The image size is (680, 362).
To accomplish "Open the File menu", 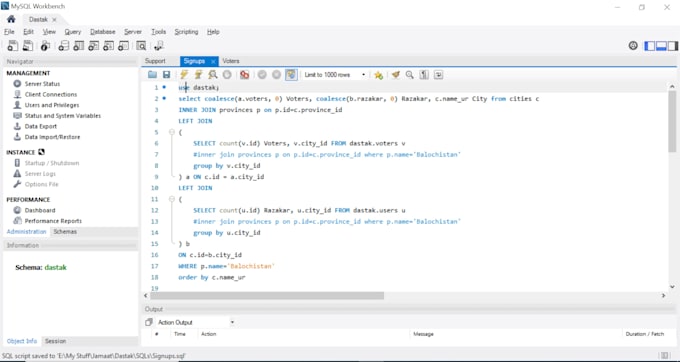I will (9, 32).
